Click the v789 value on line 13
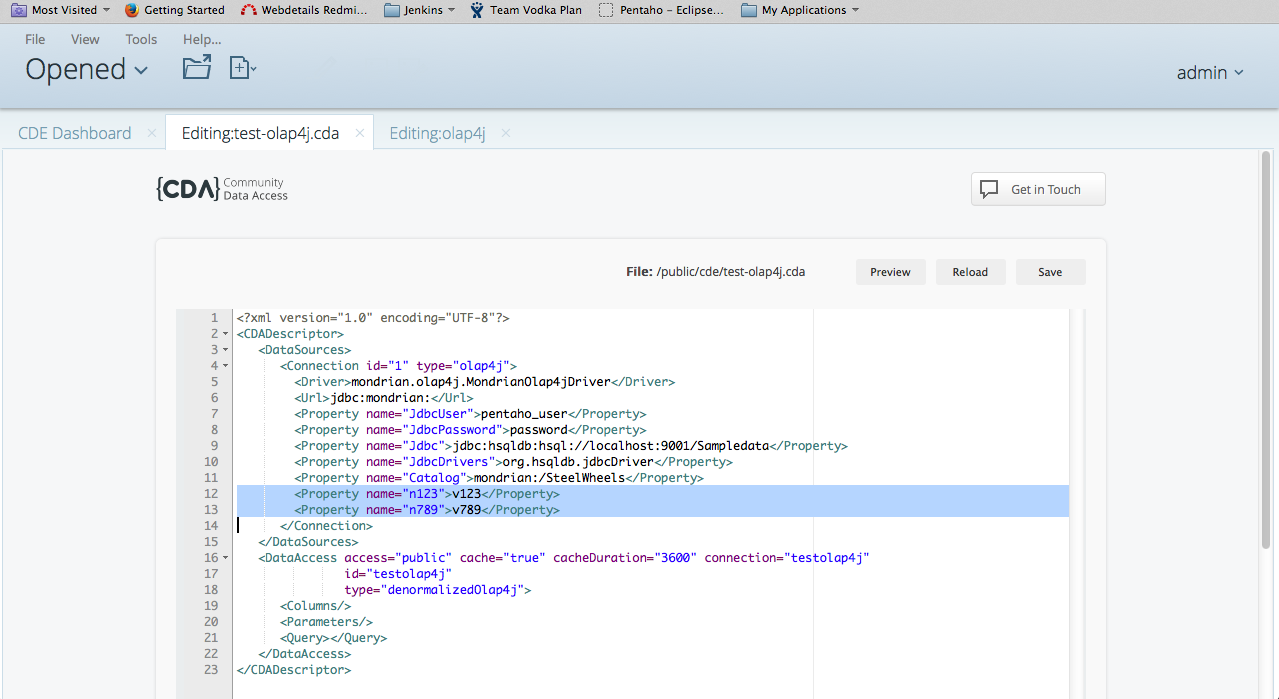The height and width of the screenshot is (699, 1279). coord(467,509)
